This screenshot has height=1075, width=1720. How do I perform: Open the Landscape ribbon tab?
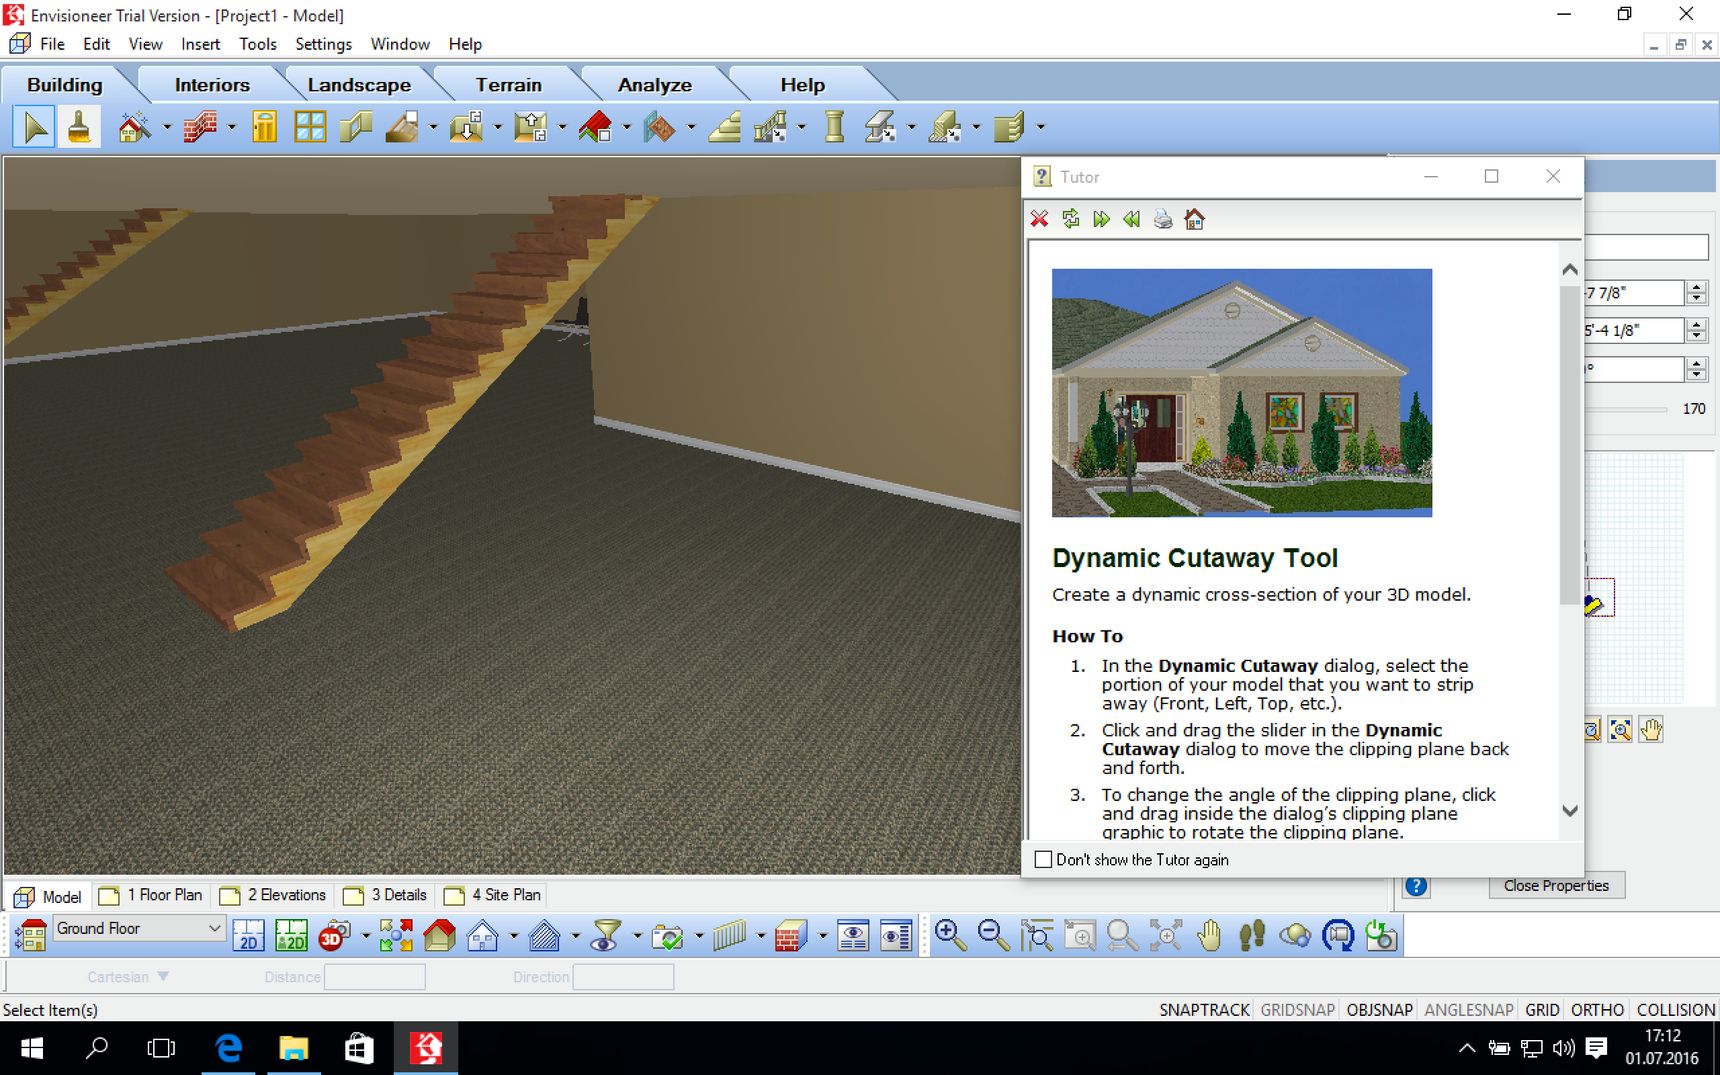click(x=359, y=85)
